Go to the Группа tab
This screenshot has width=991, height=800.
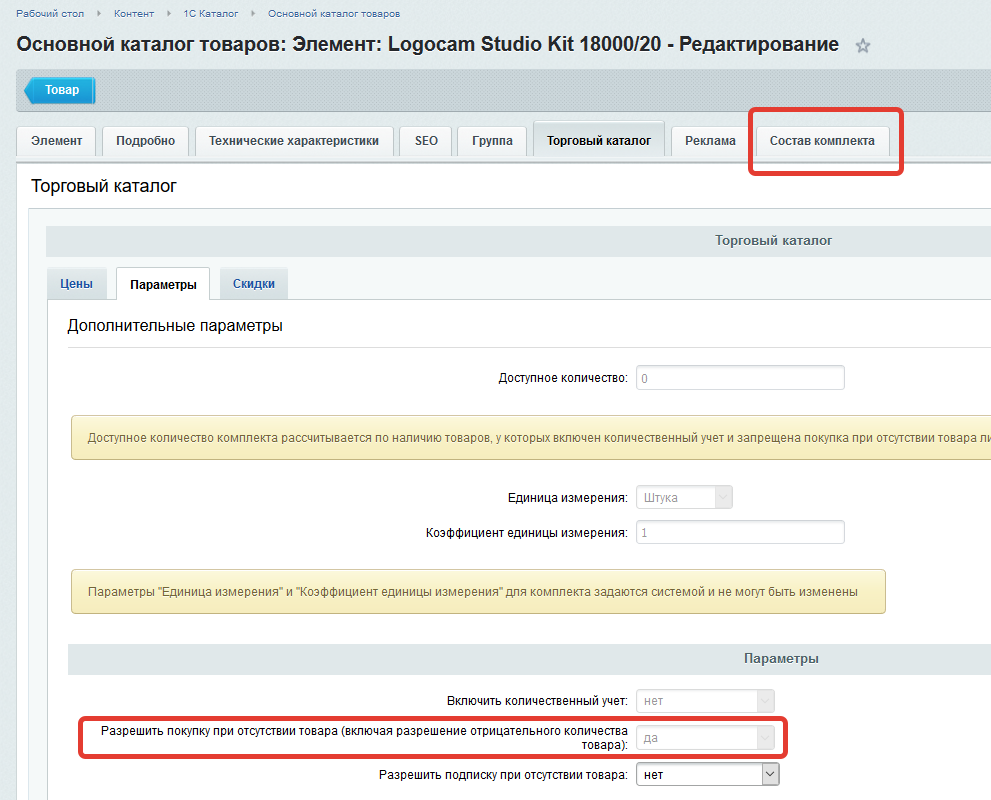[x=492, y=141]
